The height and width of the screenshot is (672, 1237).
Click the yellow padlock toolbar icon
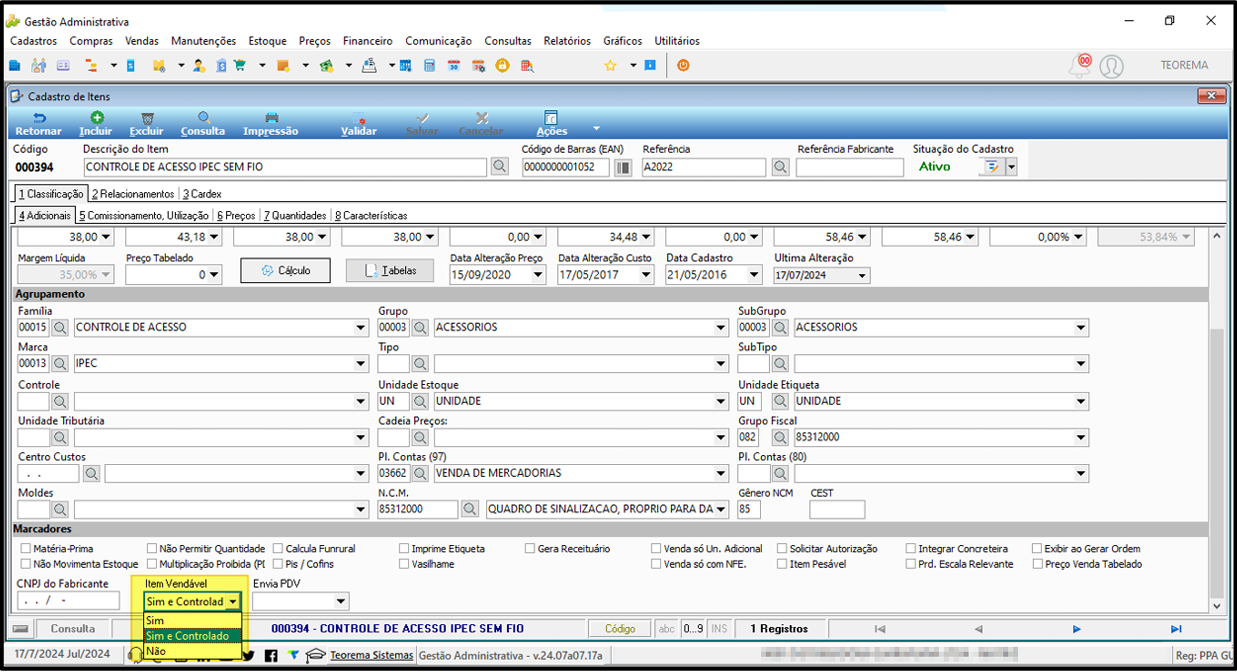tap(502, 65)
